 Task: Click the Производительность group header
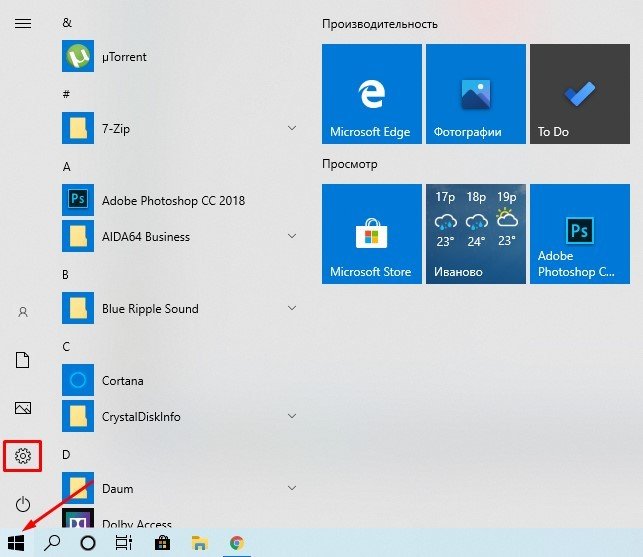point(380,24)
